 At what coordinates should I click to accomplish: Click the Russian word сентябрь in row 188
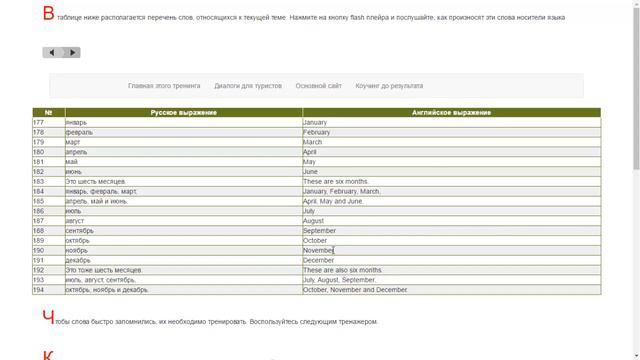(80, 231)
